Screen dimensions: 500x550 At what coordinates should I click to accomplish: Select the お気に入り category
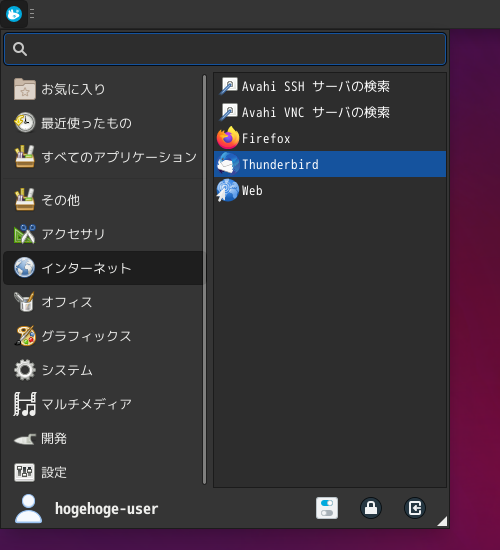point(103,89)
